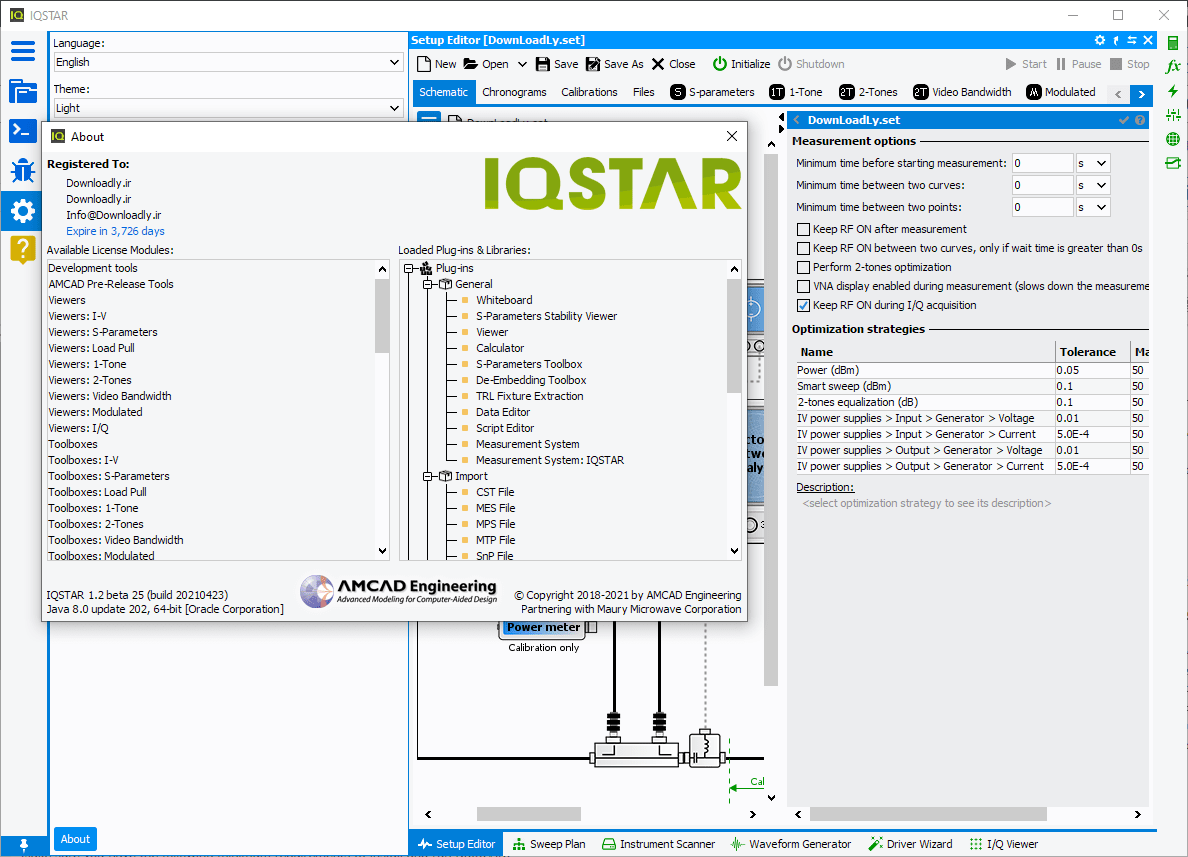Open the green calculator sidebar icon

tap(1173, 43)
